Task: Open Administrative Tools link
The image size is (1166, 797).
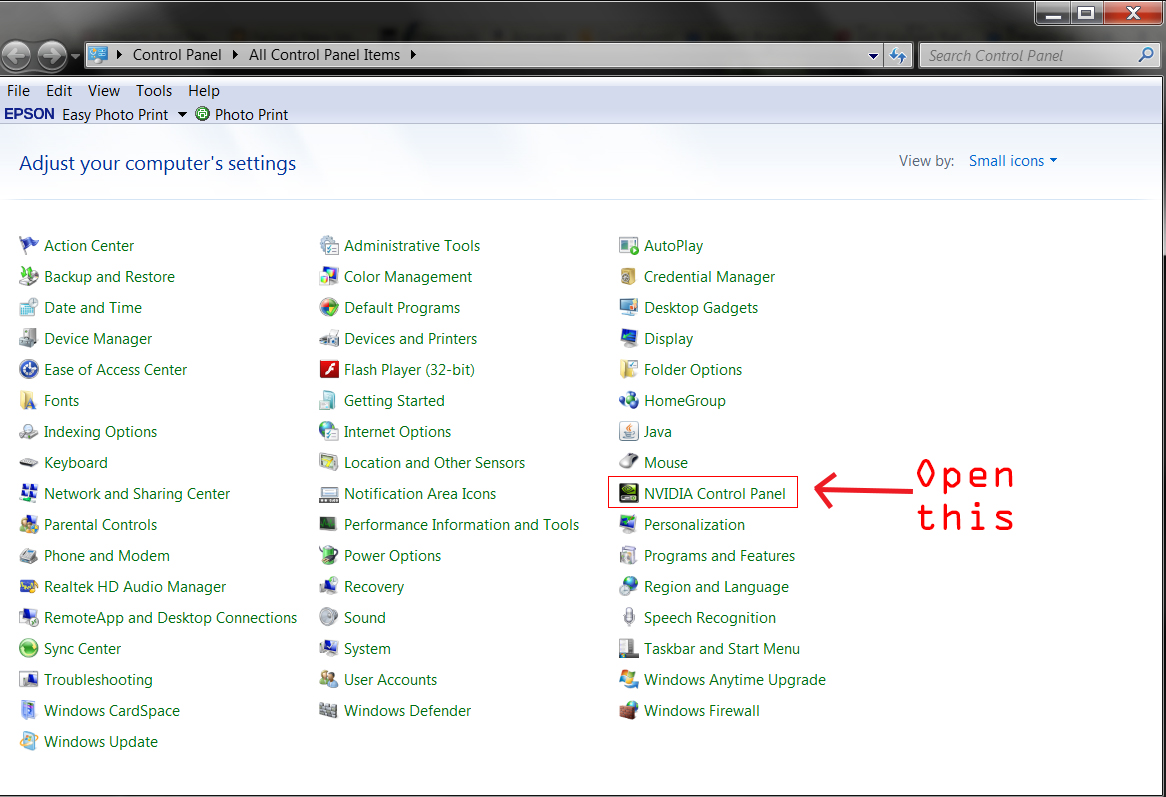Action: pyautogui.click(x=412, y=245)
